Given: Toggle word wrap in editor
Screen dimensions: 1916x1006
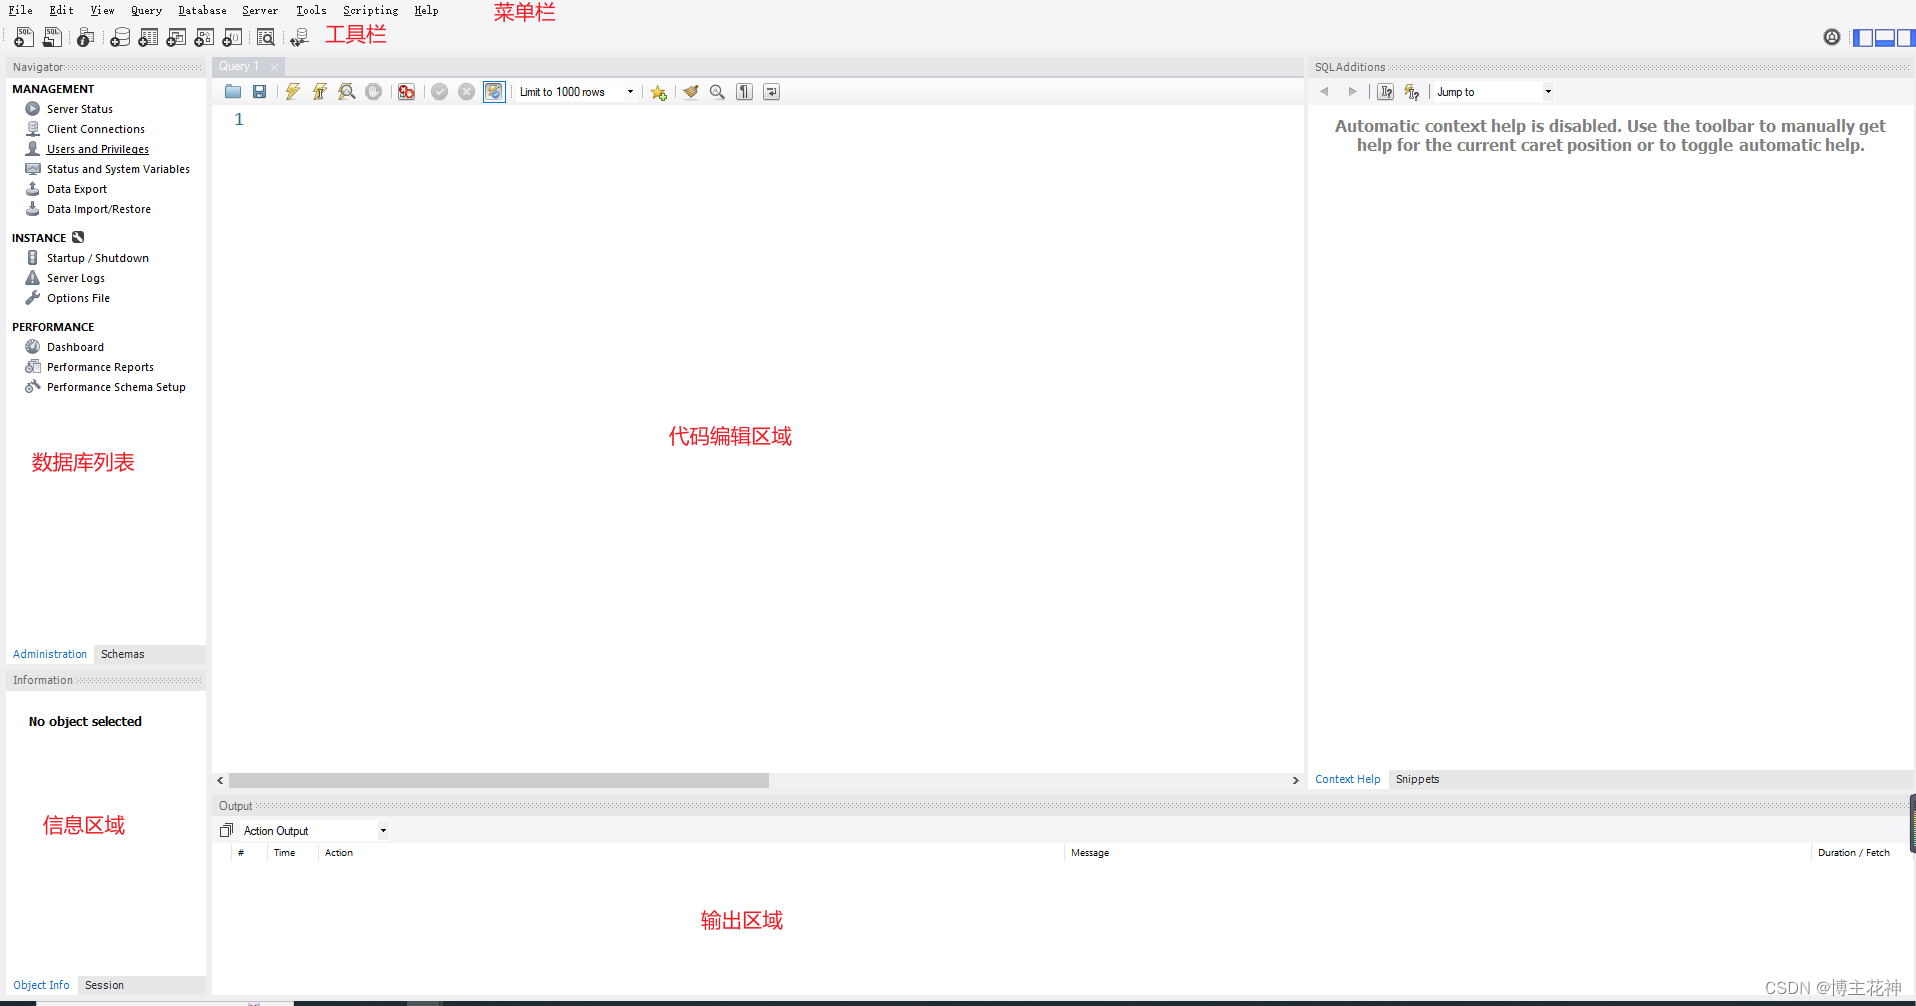Looking at the screenshot, I should [771, 92].
